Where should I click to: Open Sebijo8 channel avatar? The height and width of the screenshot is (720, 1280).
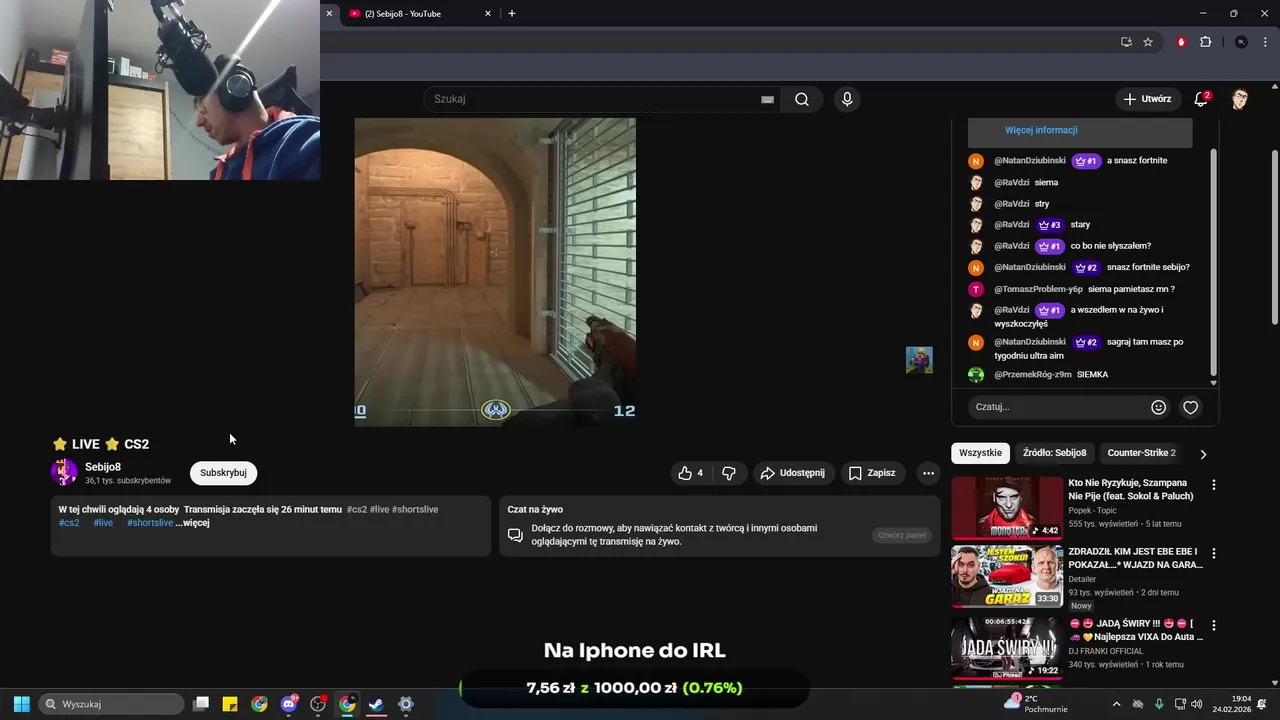pos(64,472)
